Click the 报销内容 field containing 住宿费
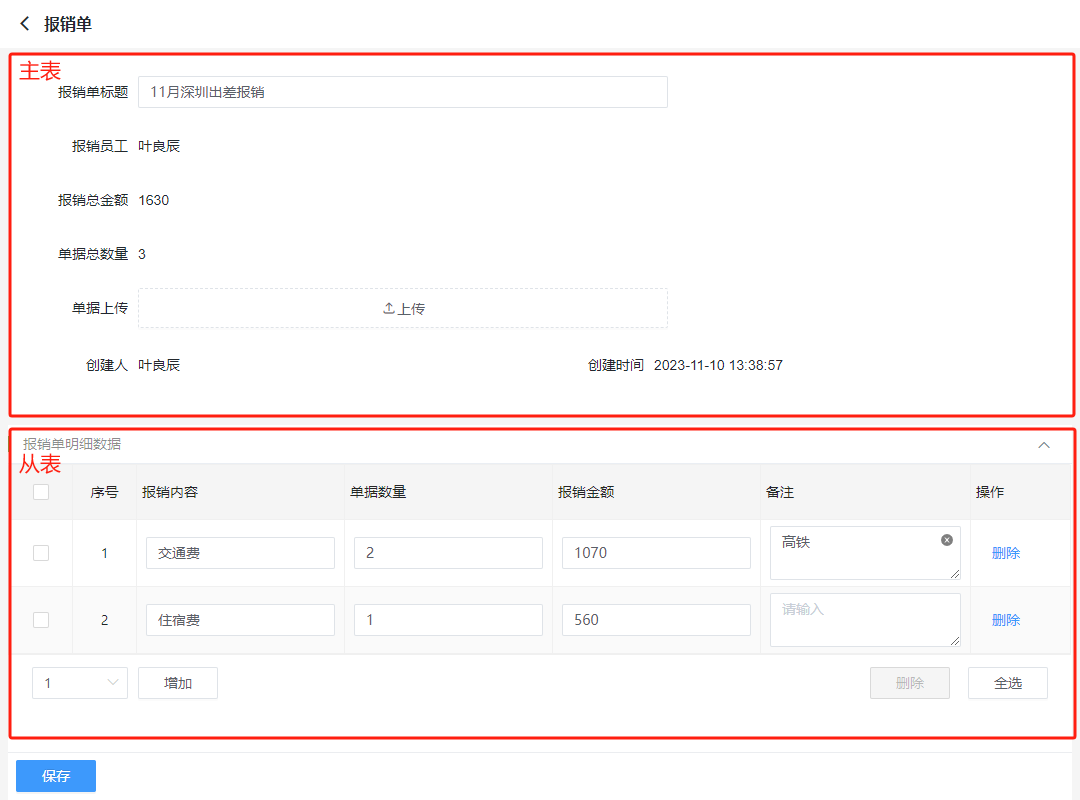The image size is (1080, 800). pyautogui.click(x=240, y=620)
